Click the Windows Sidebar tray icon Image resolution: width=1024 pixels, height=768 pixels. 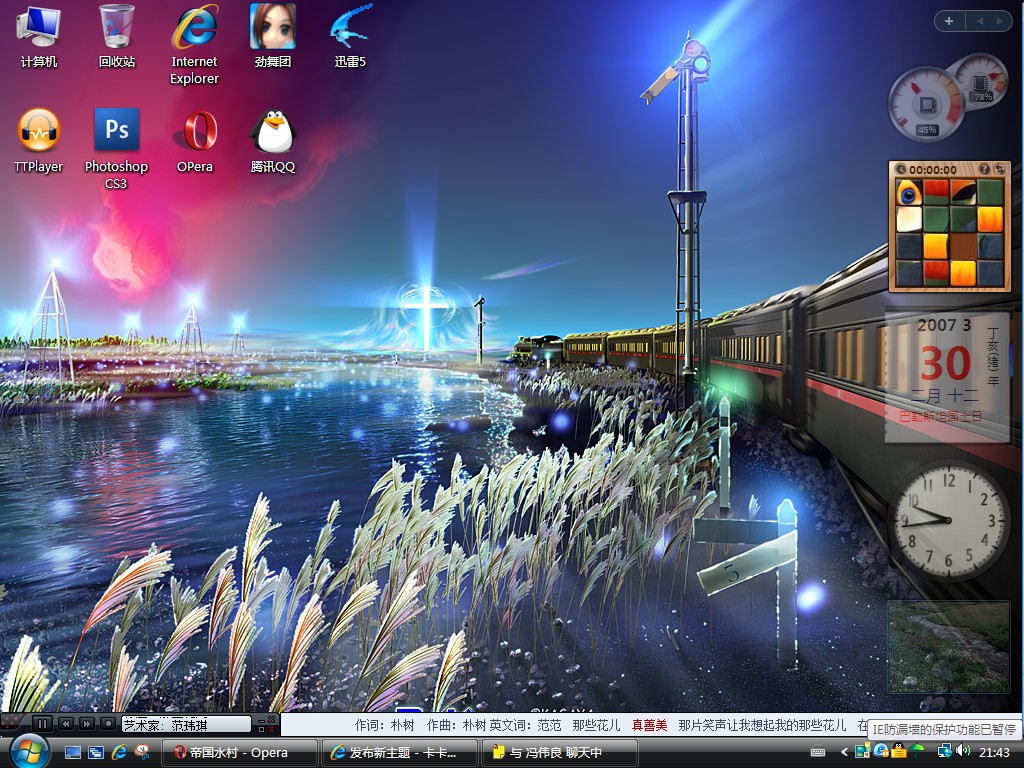point(863,750)
